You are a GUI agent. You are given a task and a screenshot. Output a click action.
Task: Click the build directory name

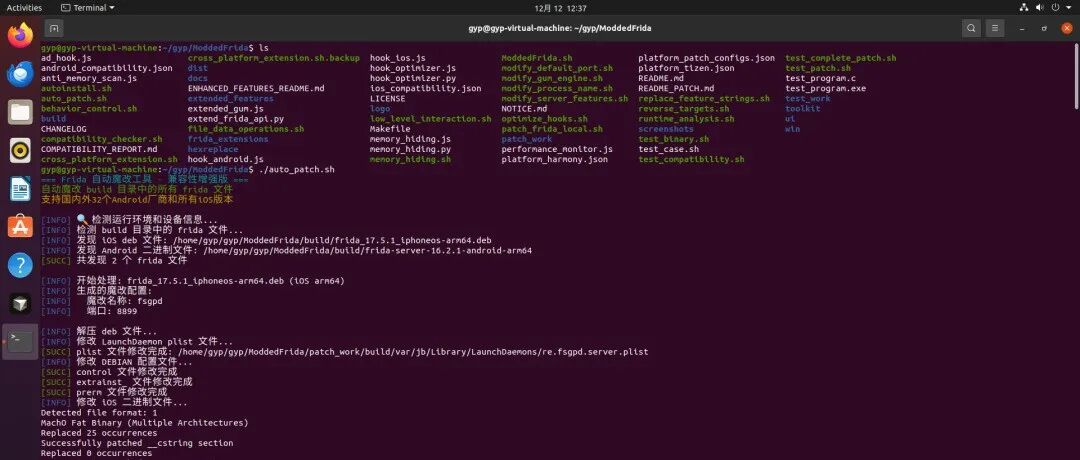tap(54, 118)
